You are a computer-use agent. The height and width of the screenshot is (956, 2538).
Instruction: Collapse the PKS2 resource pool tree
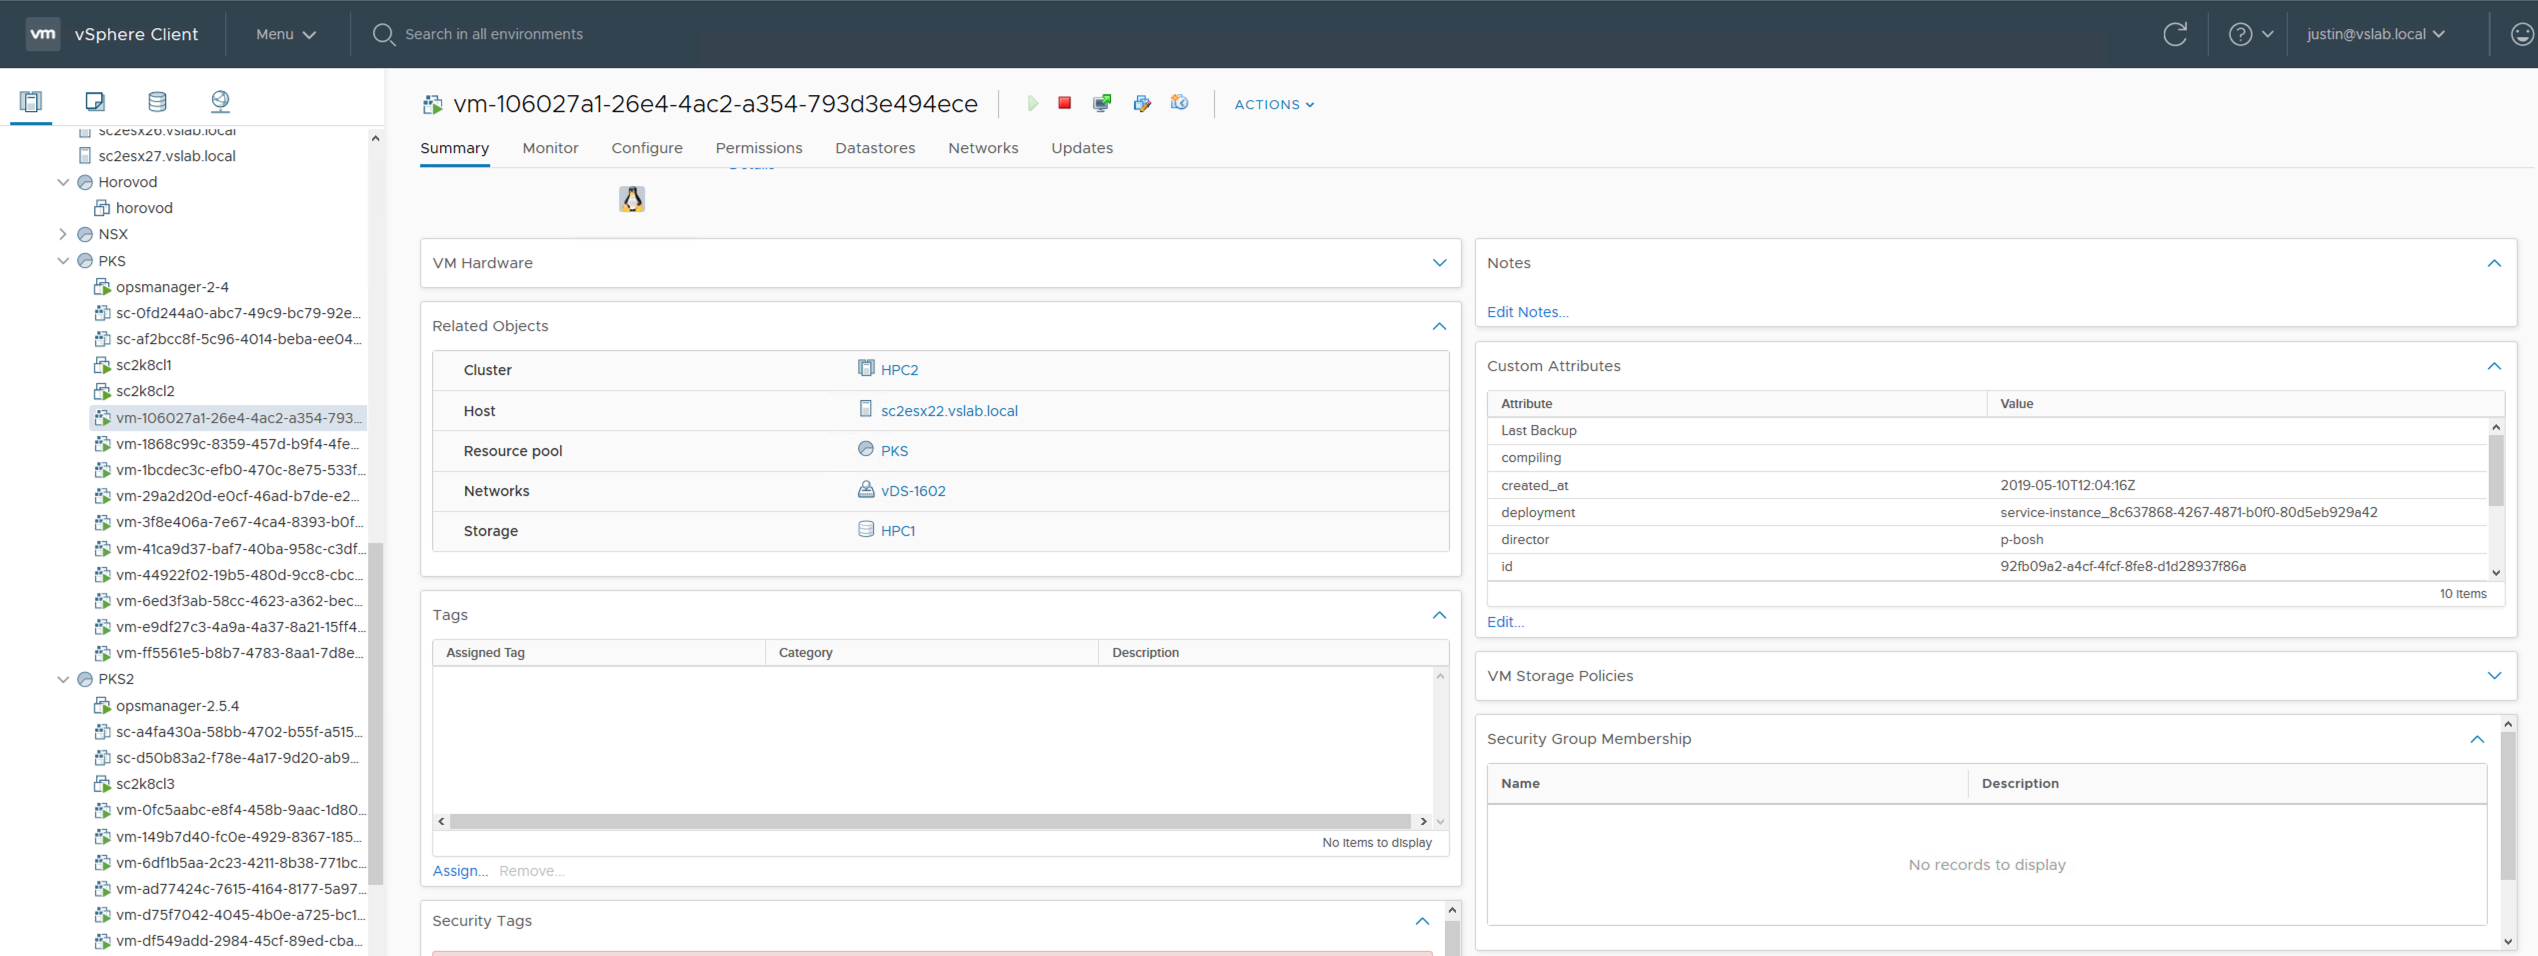click(63, 679)
